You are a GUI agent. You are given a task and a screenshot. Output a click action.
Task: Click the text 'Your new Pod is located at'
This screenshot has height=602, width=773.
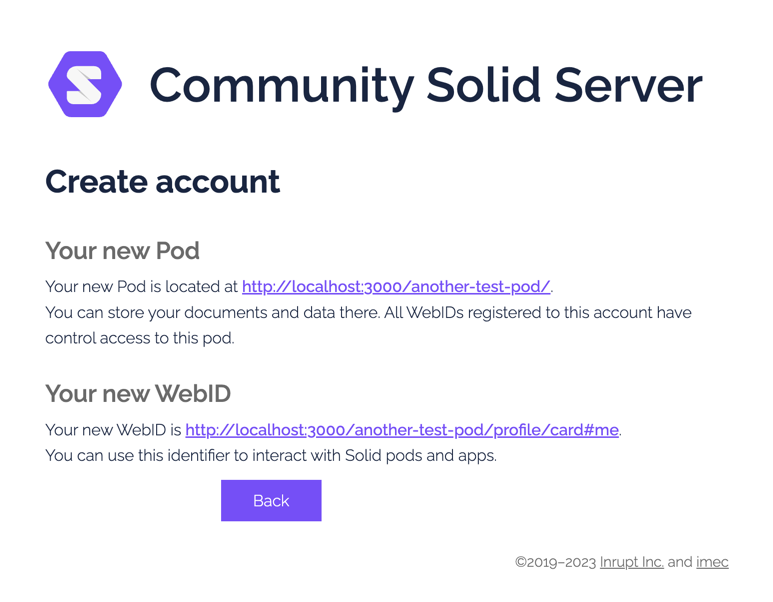pos(141,286)
